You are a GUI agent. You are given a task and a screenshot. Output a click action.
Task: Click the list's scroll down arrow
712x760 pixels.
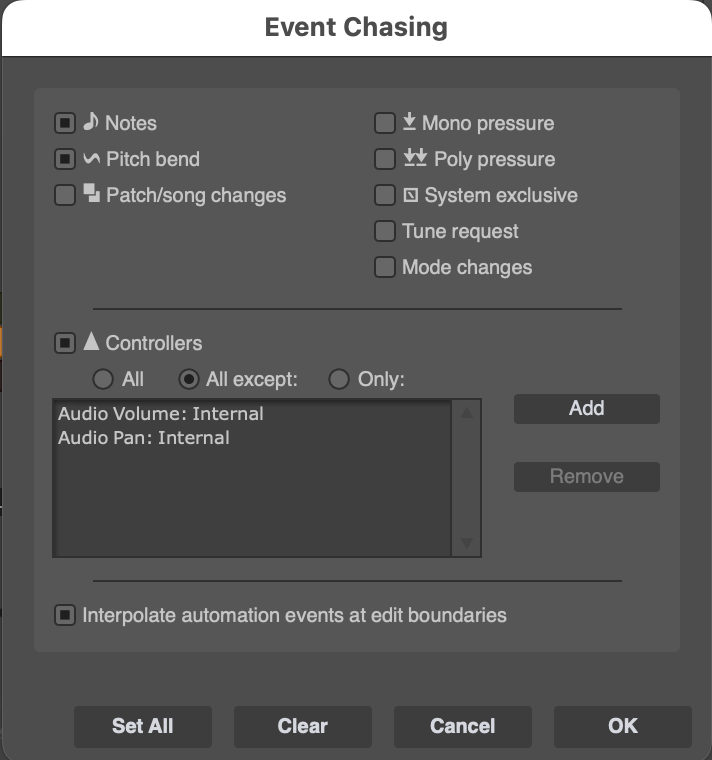[466, 543]
